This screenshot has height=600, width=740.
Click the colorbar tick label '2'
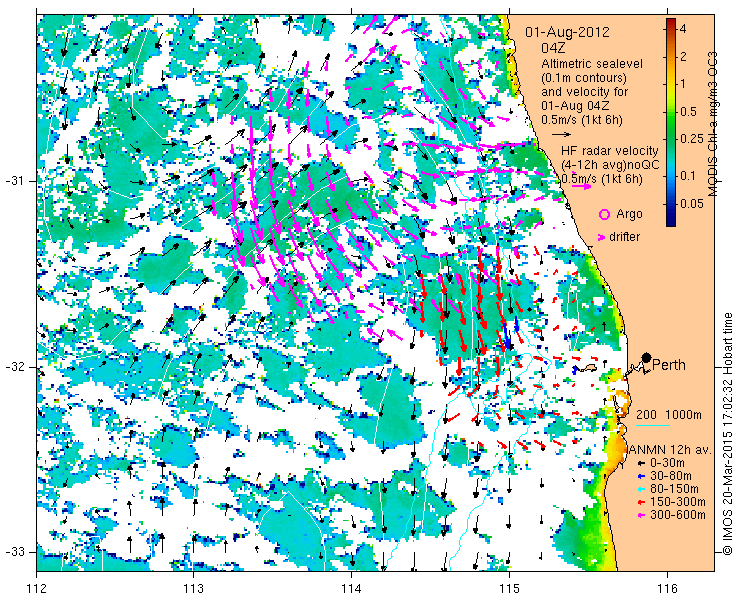[682, 57]
